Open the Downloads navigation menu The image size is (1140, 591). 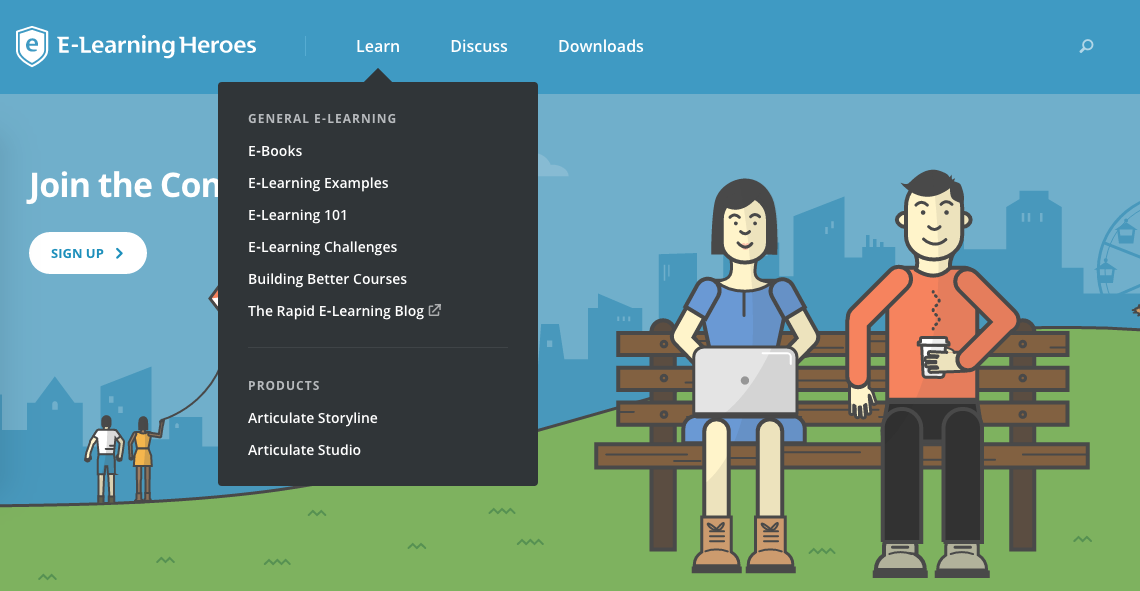pos(600,46)
